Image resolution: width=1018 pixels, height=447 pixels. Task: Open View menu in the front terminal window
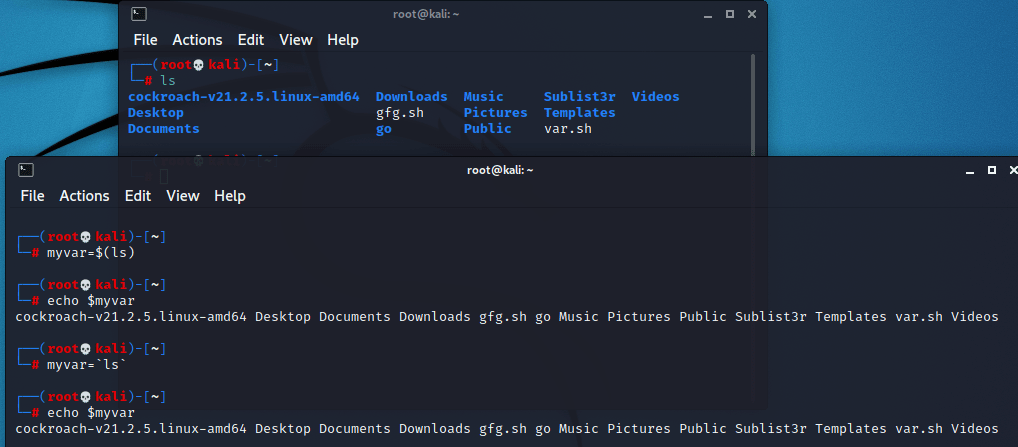182,195
